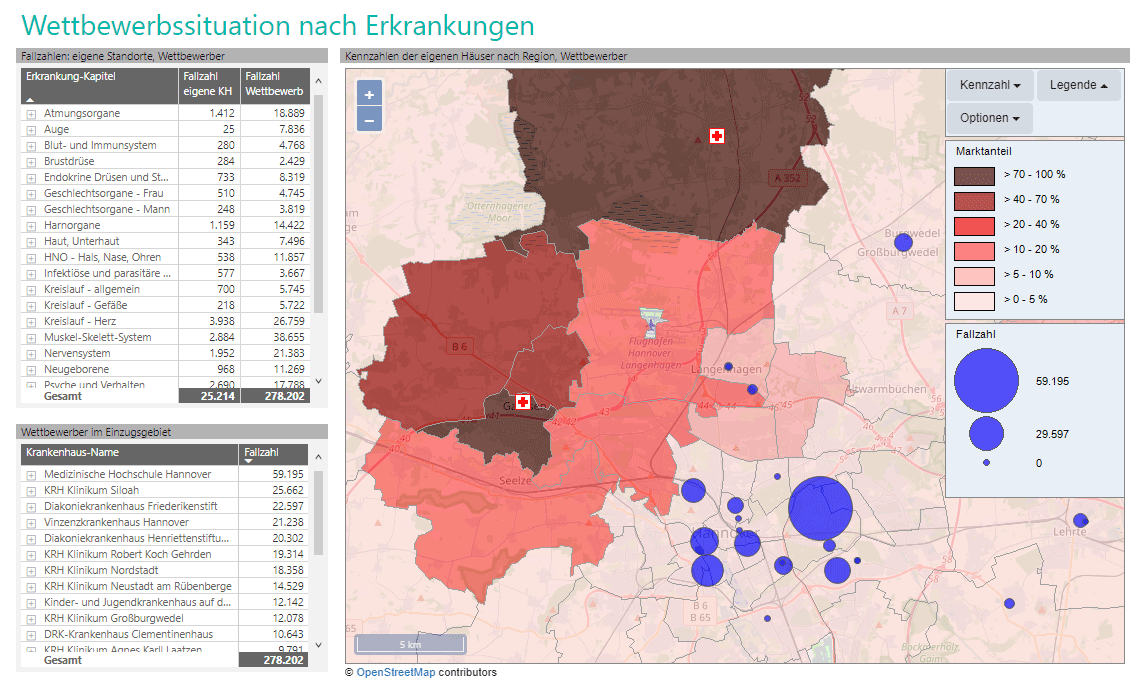
Task: Click the northern red cross hospital marker
Action: 716,136
